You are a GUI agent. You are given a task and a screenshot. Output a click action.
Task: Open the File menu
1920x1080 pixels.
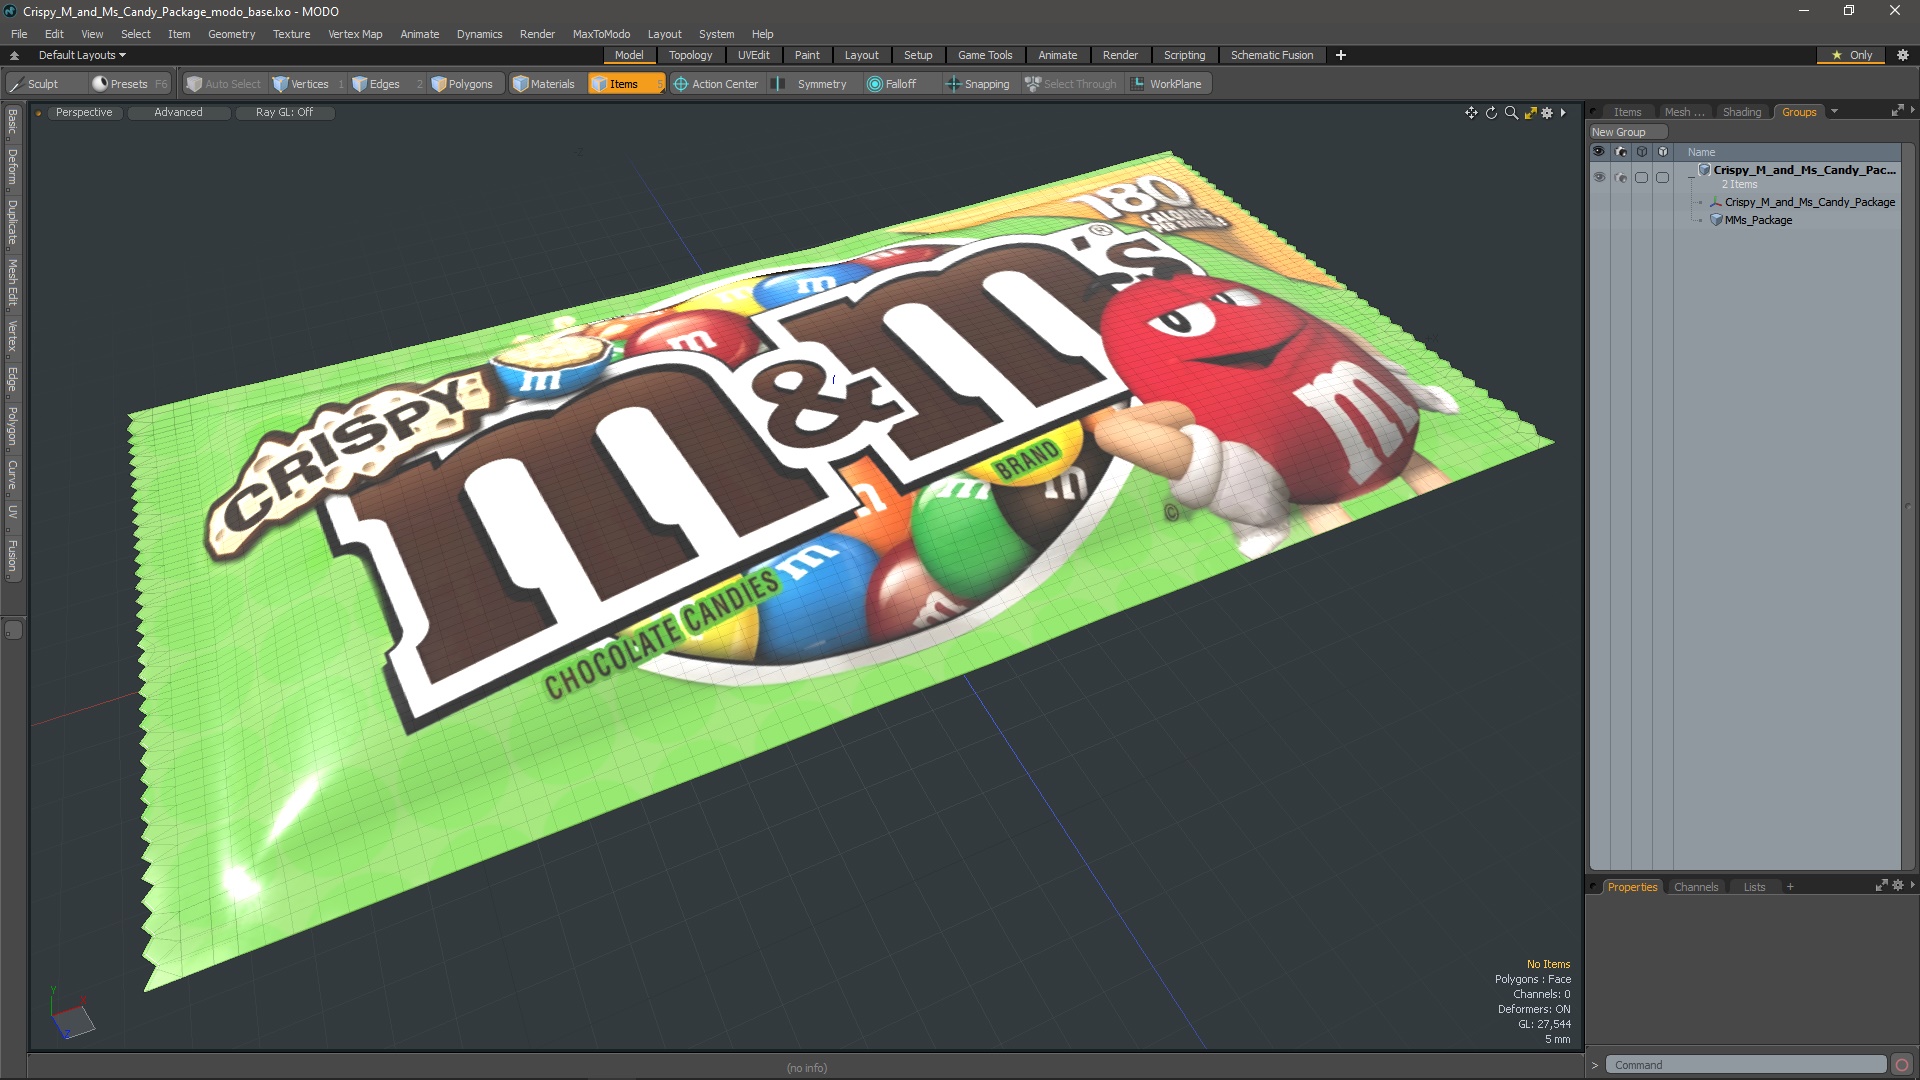coord(19,34)
